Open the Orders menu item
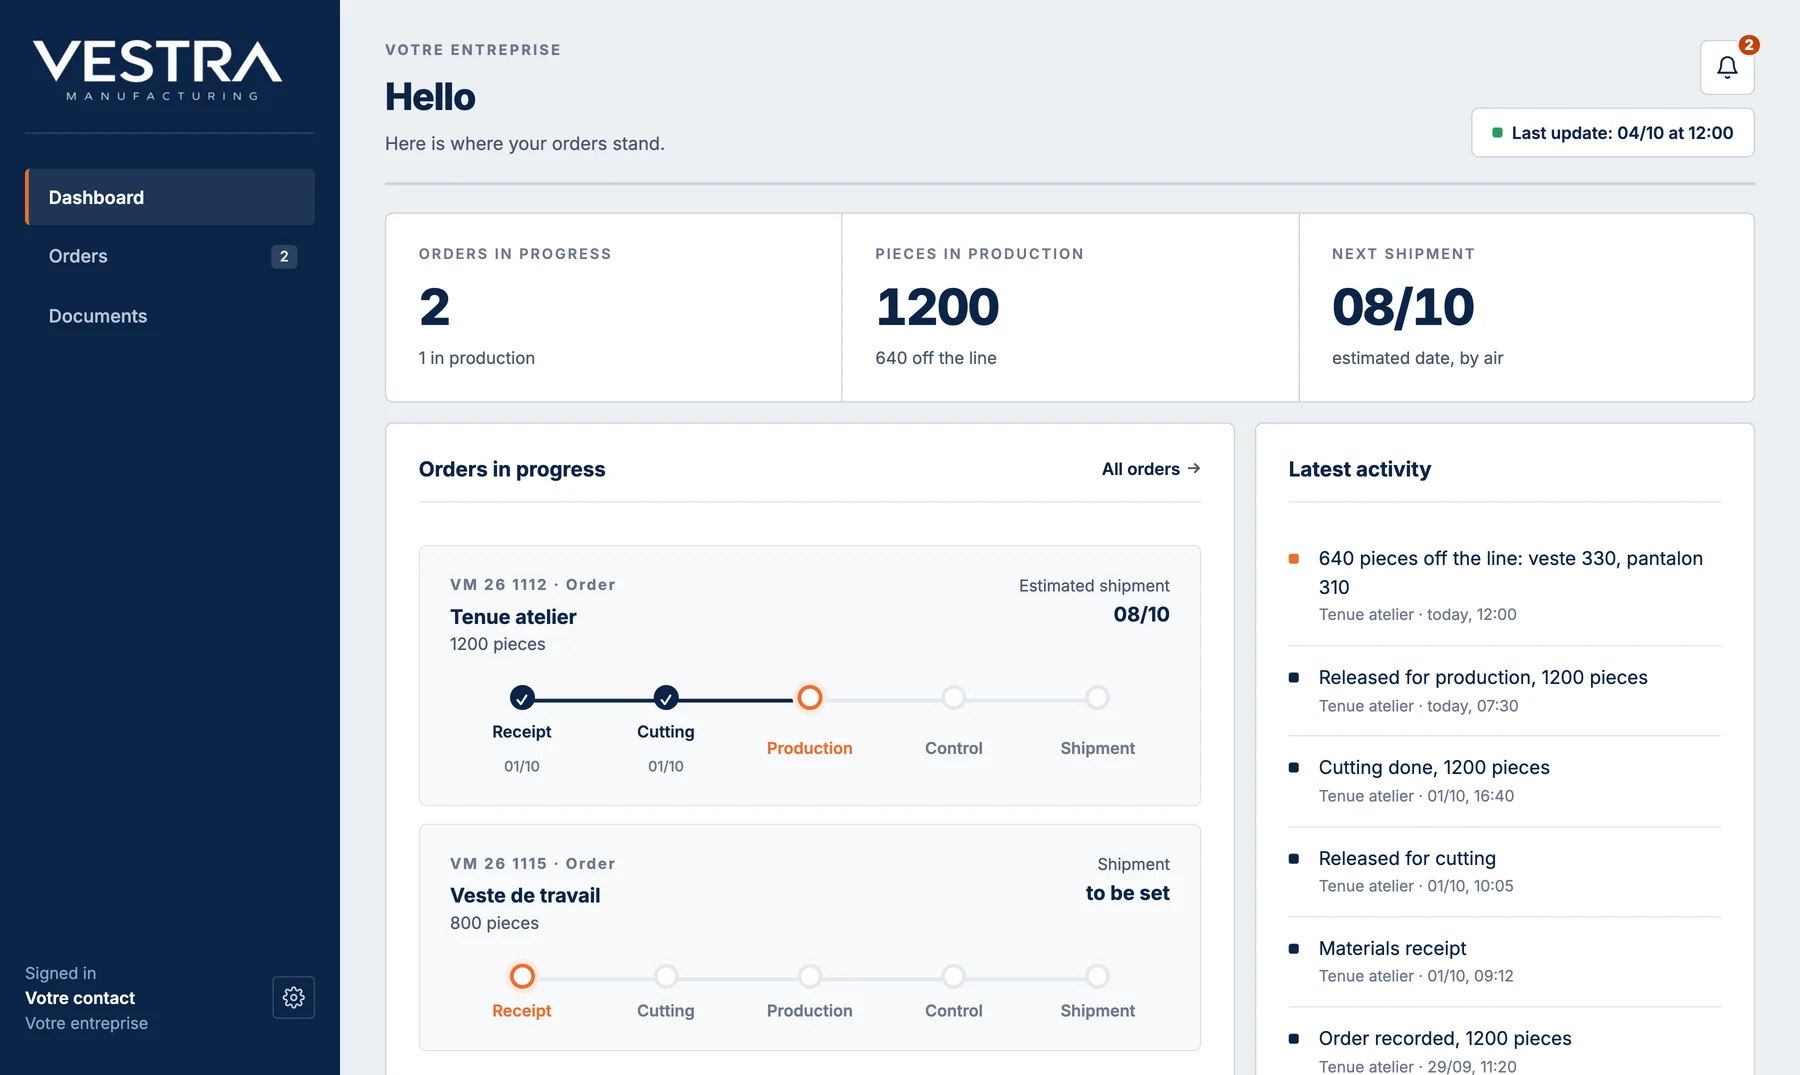The height and width of the screenshot is (1075, 1800). [x=170, y=256]
